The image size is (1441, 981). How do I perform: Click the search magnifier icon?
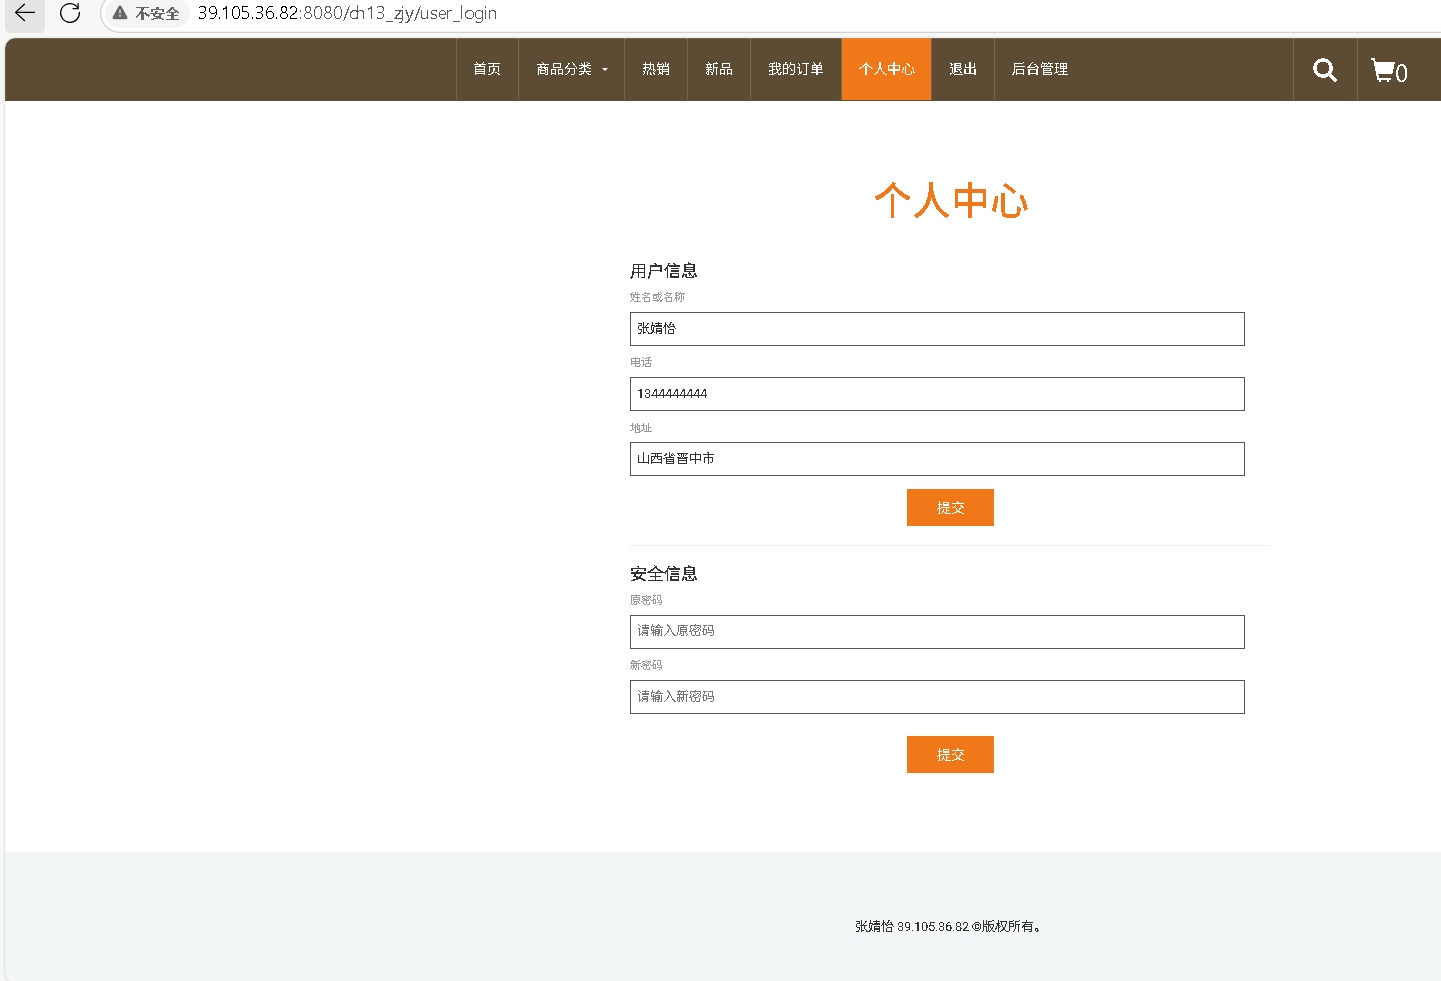pyautogui.click(x=1324, y=70)
